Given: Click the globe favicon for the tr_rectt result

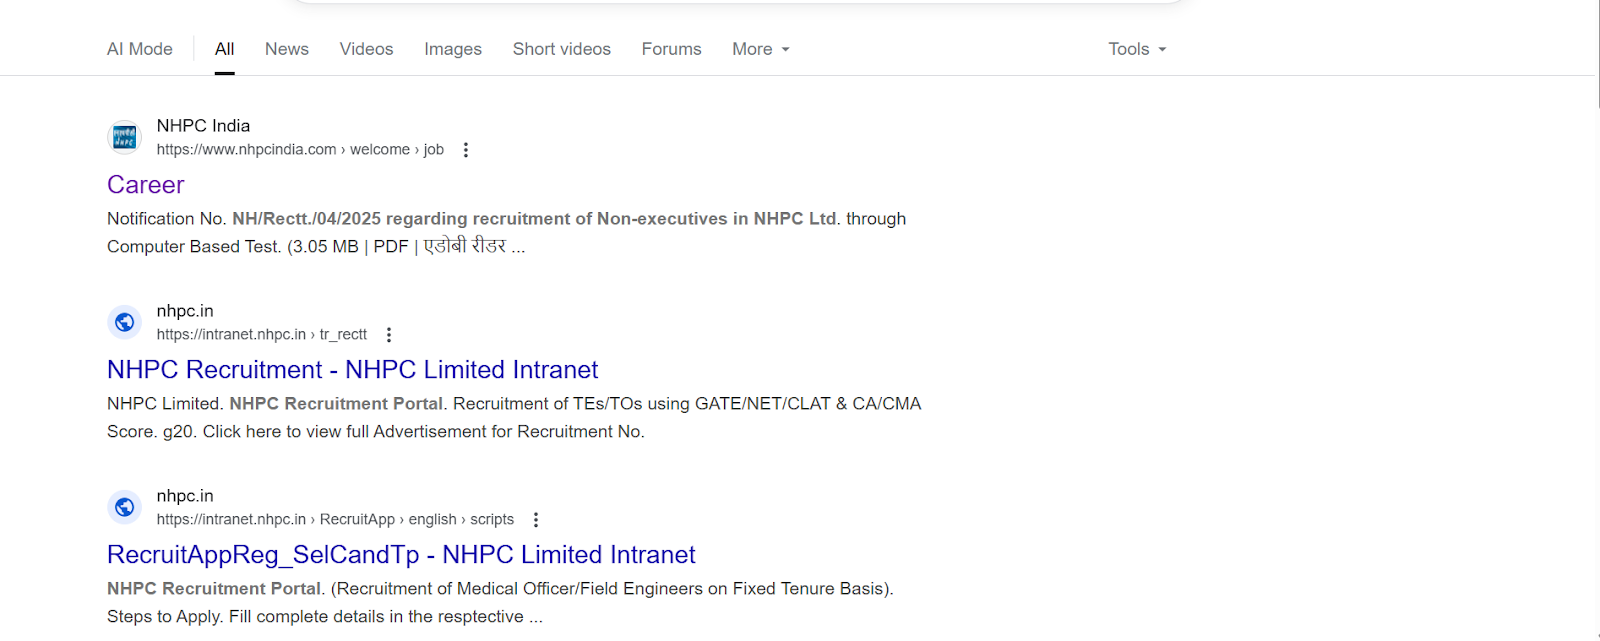Looking at the screenshot, I should click(x=125, y=322).
